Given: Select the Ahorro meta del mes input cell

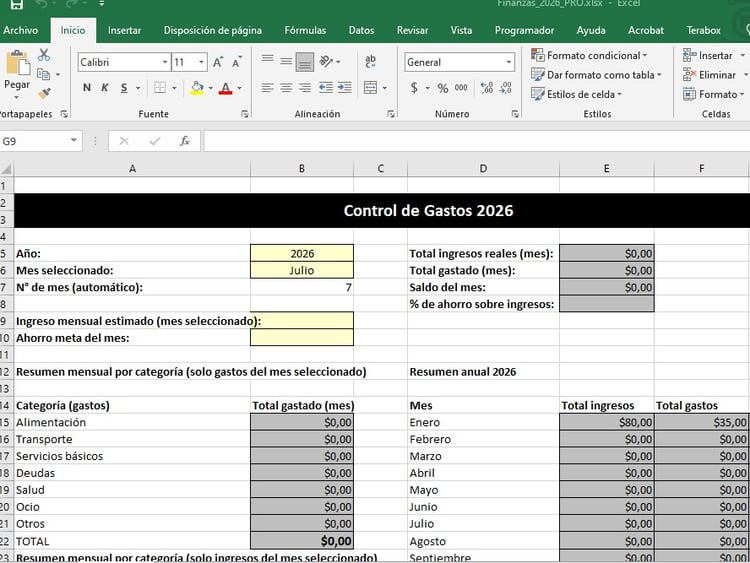Looking at the screenshot, I should 302,338.
